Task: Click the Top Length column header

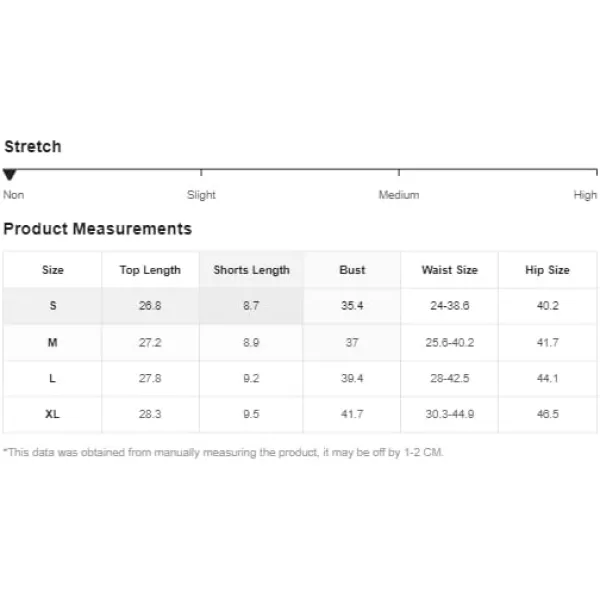Action: point(150,270)
